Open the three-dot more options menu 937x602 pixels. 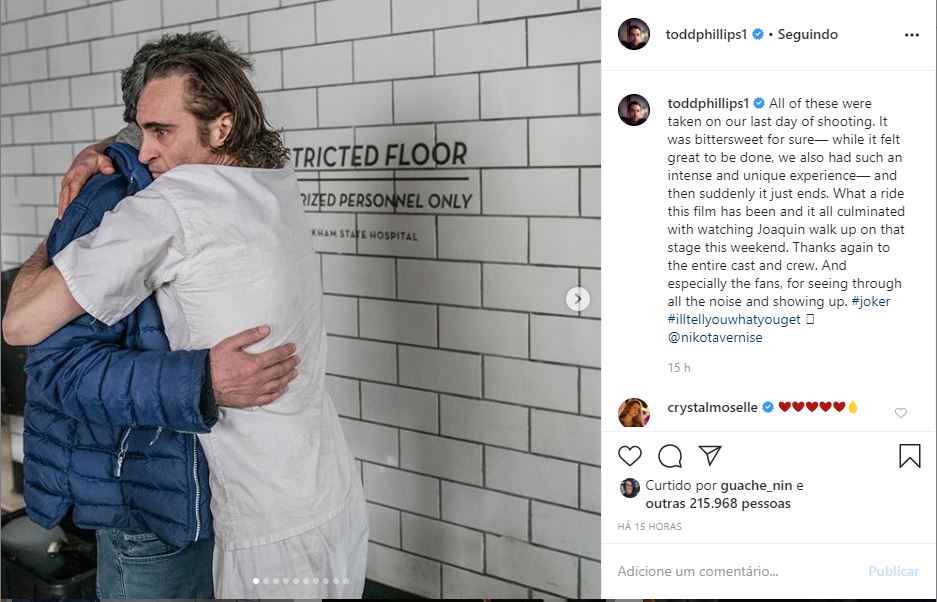point(911,35)
